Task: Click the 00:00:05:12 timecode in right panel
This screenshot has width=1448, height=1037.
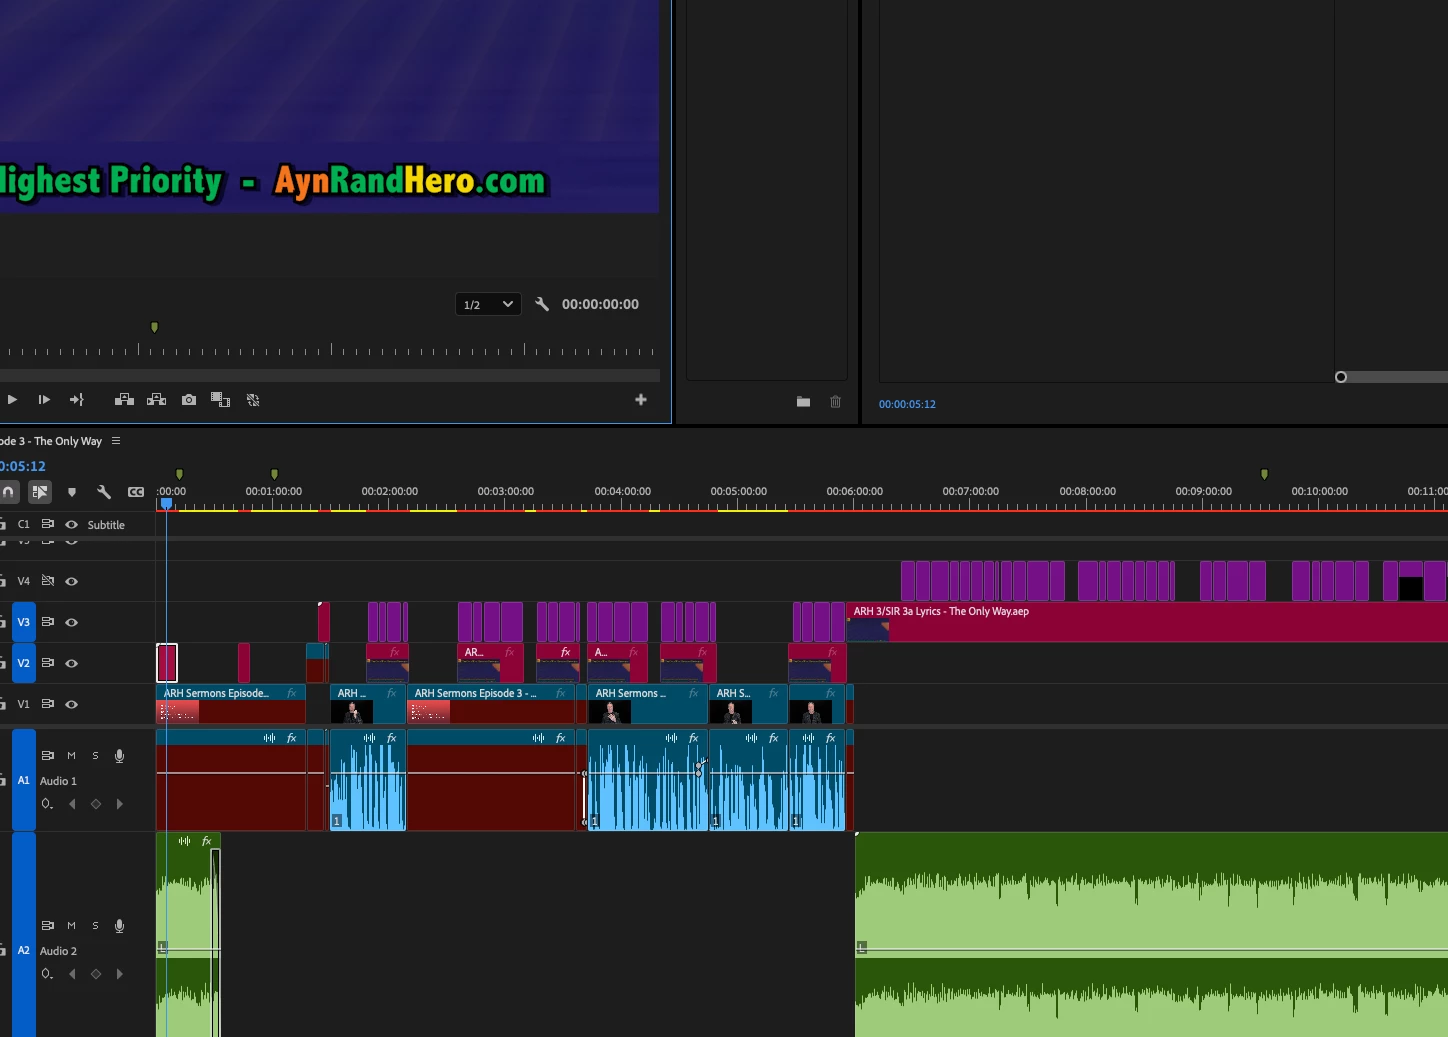Action: tap(907, 404)
